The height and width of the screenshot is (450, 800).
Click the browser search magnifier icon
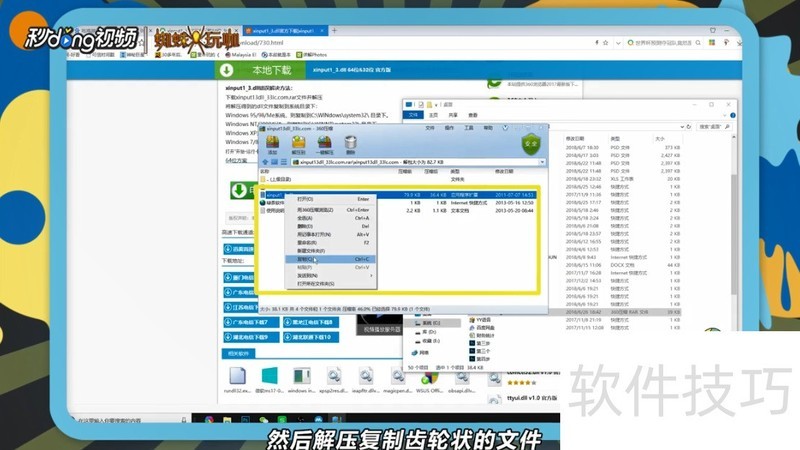(698, 43)
